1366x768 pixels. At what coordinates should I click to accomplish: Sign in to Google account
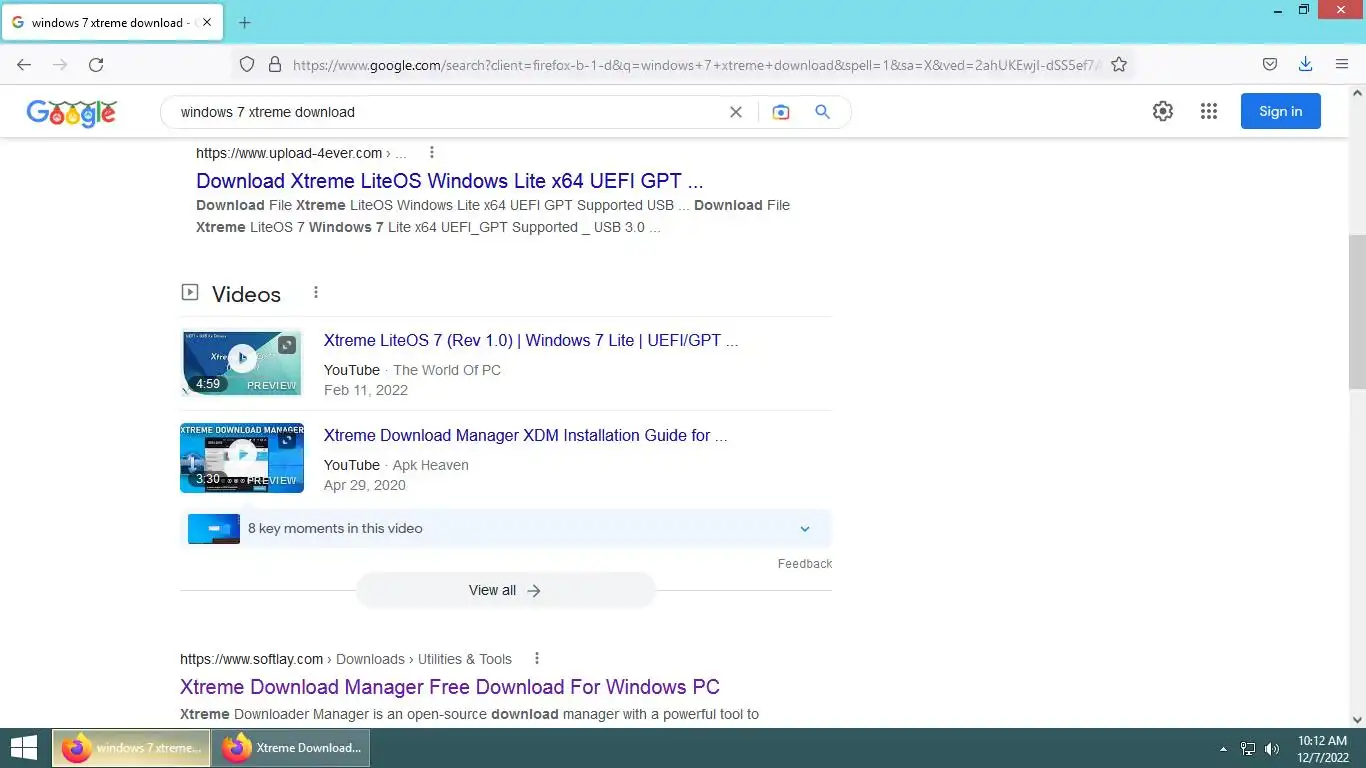(x=1280, y=111)
